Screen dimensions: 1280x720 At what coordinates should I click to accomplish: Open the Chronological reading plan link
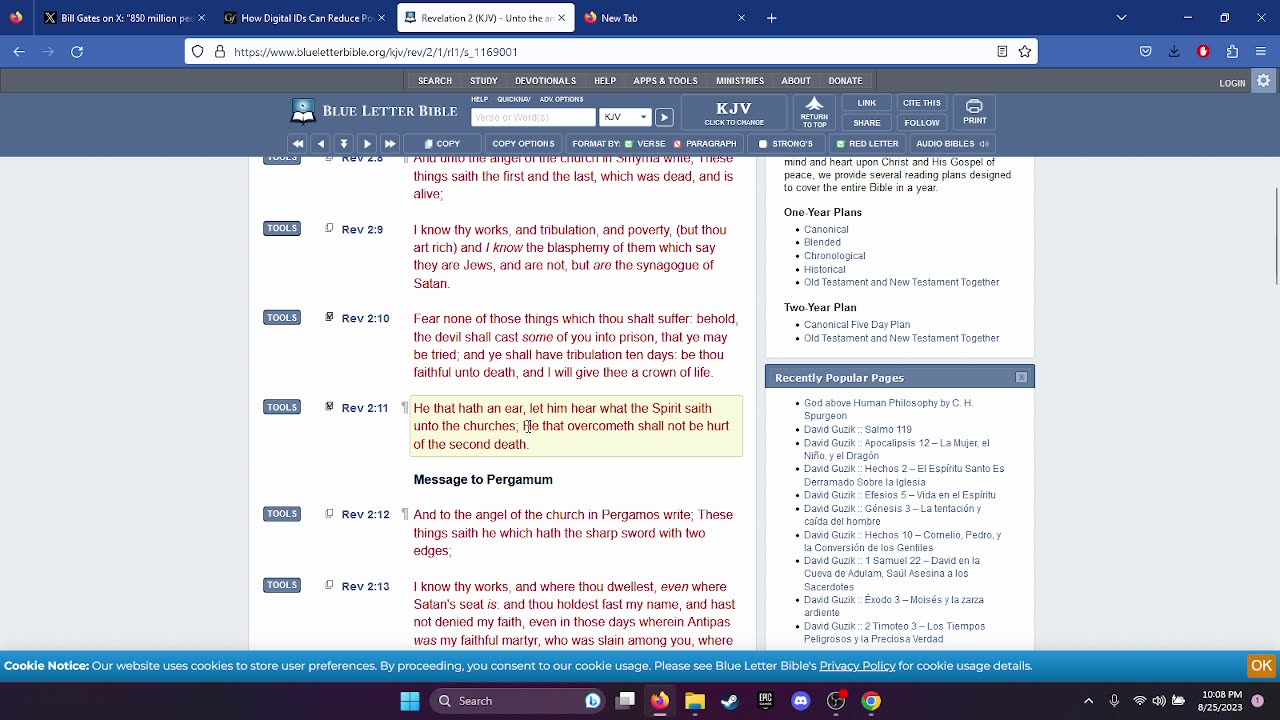(x=834, y=256)
